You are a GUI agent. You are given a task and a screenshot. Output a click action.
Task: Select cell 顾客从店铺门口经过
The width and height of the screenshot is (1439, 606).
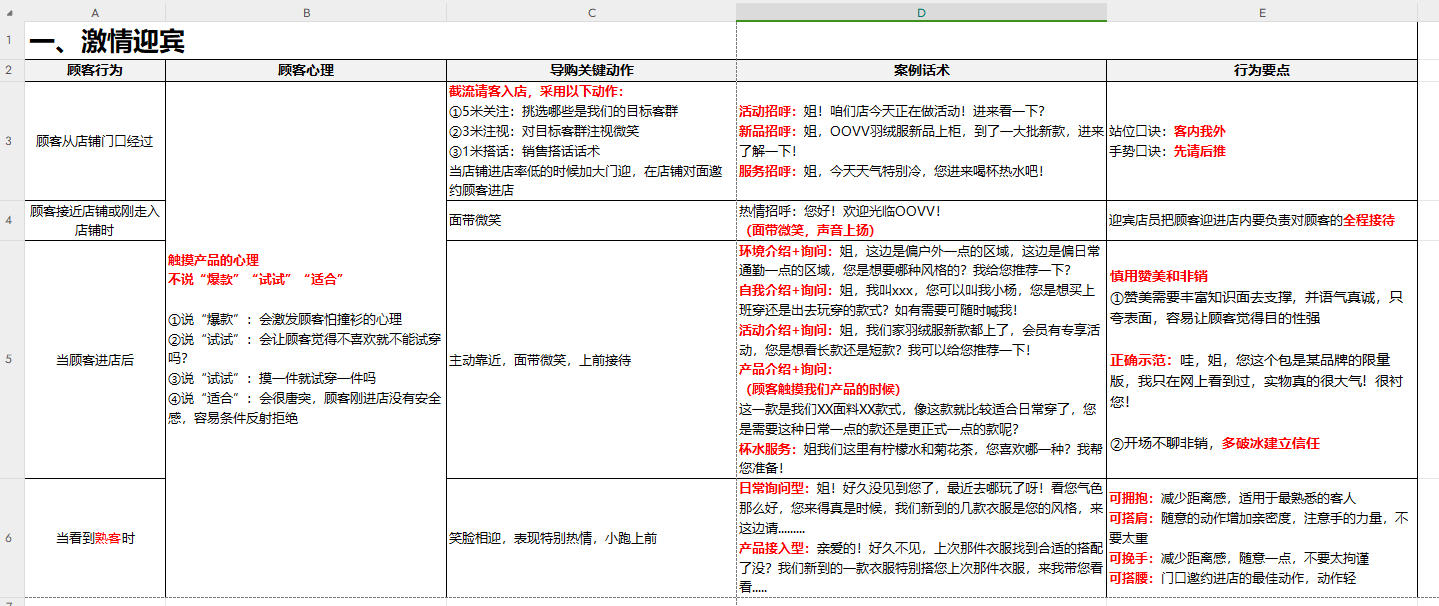(x=95, y=141)
